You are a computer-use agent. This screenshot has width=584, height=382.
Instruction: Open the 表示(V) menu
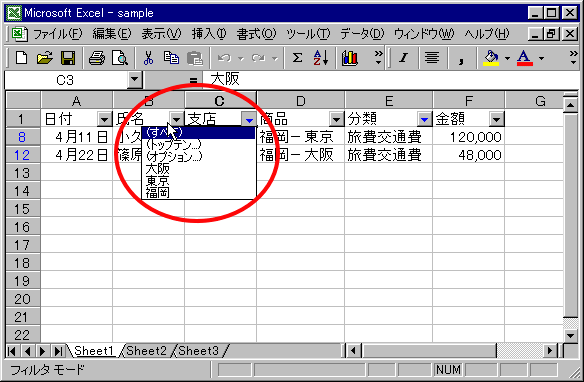(161, 34)
